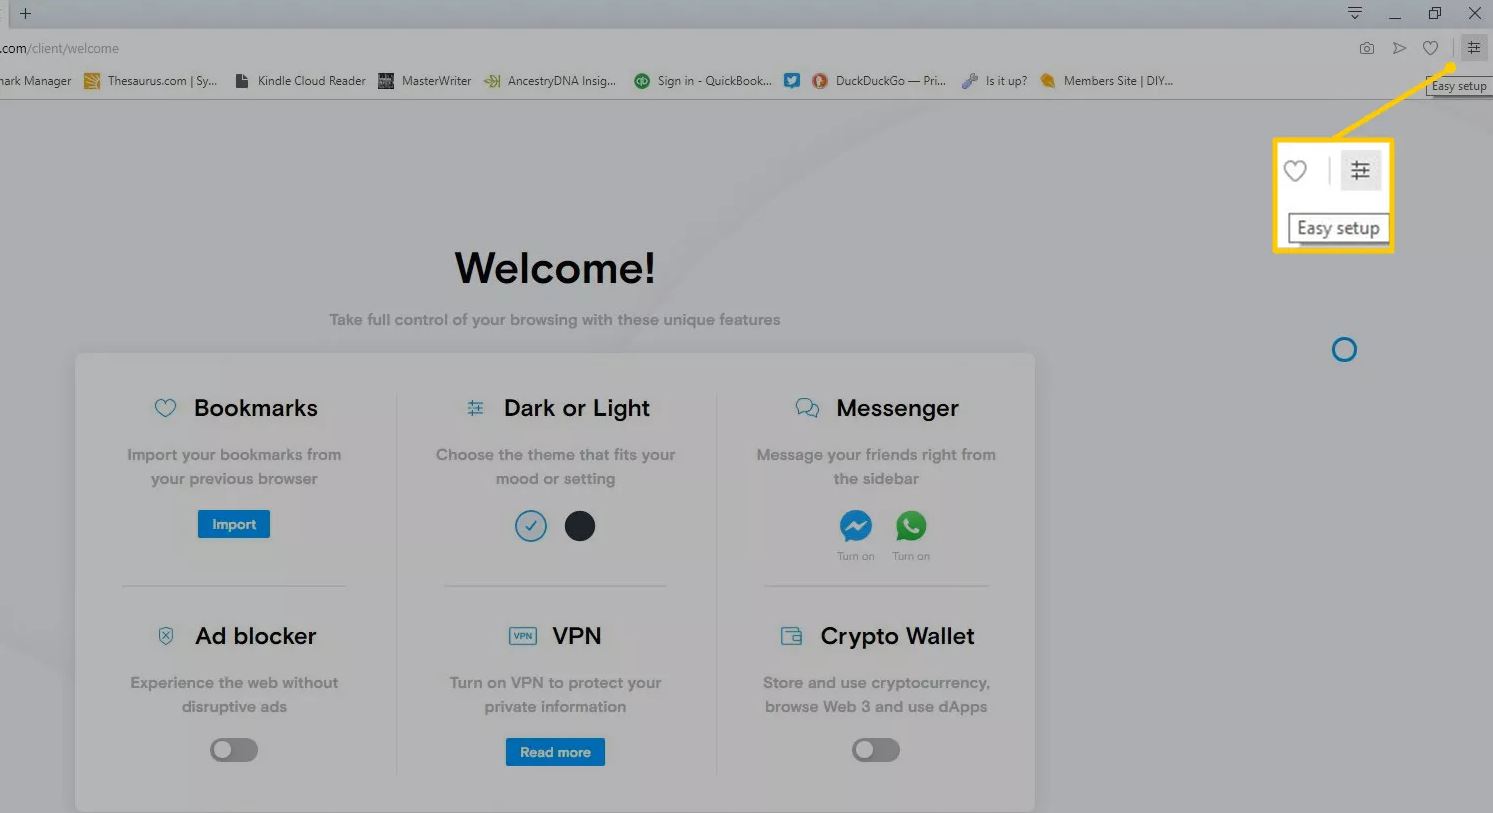Turn on Facebook Messenger icon
Screen dimensions: 1493x813
[x=855, y=525]
